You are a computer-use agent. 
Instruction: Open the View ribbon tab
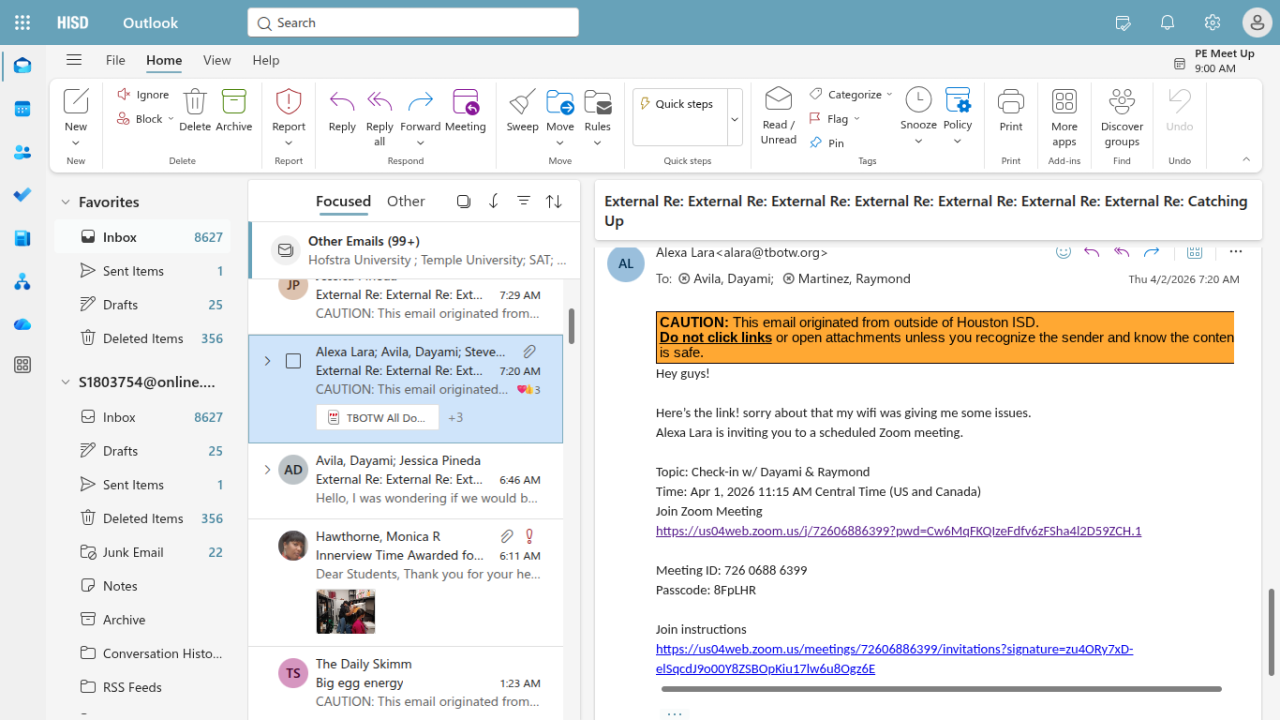pos(217,60)
